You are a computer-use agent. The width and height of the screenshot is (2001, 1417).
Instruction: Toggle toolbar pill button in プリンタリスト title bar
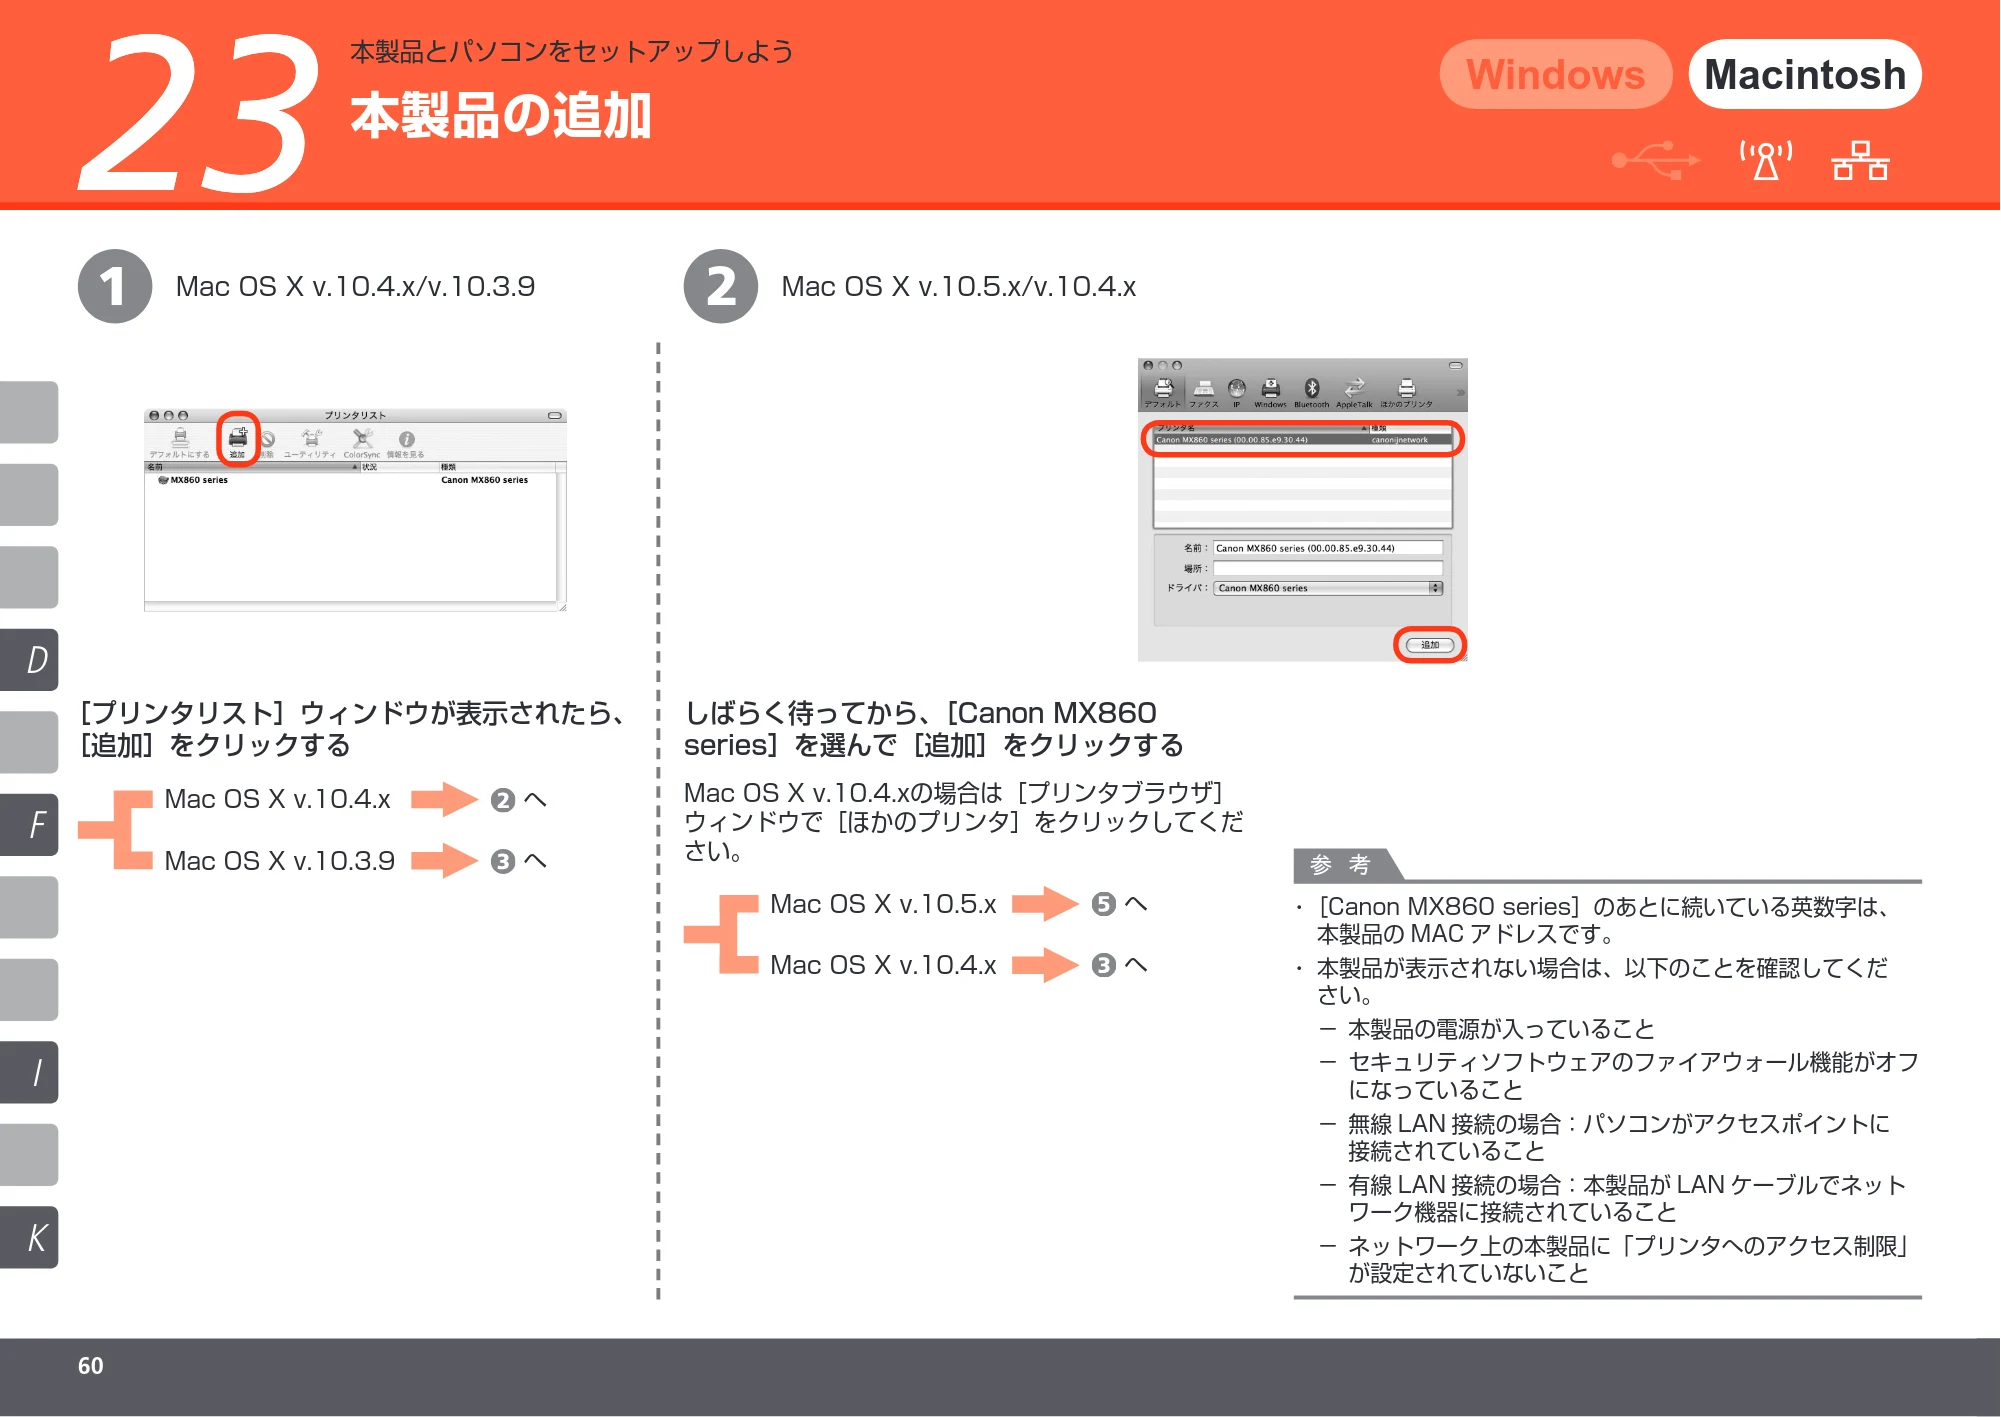[554, 415]
